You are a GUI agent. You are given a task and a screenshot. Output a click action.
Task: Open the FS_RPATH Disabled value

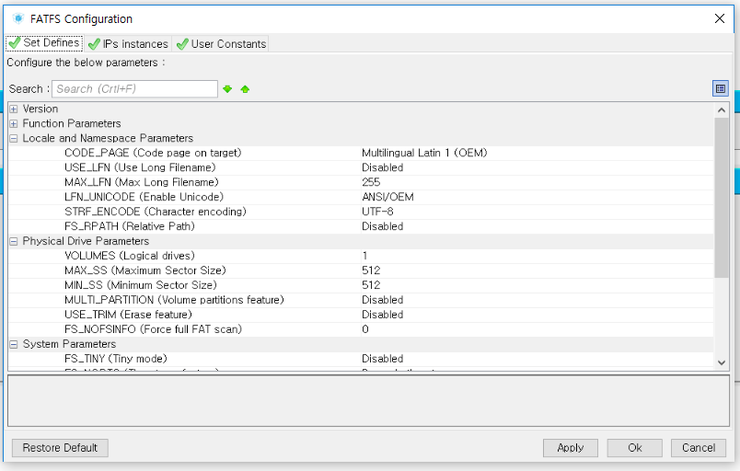click(382, 227)
